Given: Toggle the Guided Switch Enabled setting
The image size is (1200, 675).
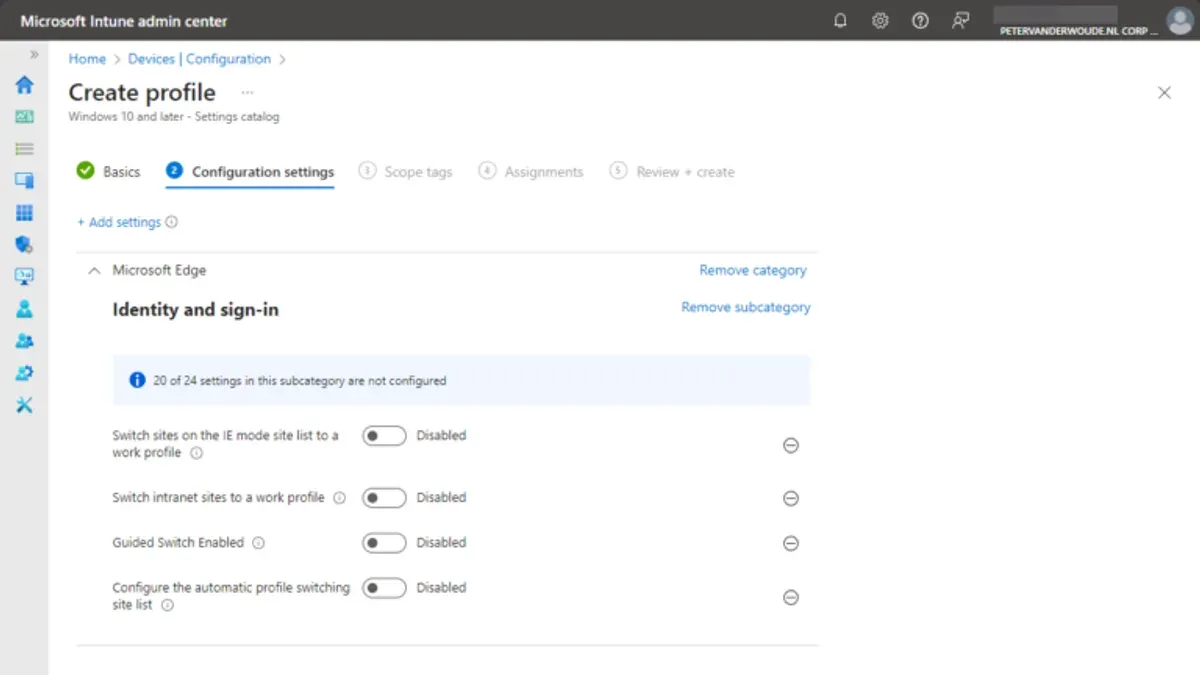Looking at the screenshot, I should coord(384,543).
